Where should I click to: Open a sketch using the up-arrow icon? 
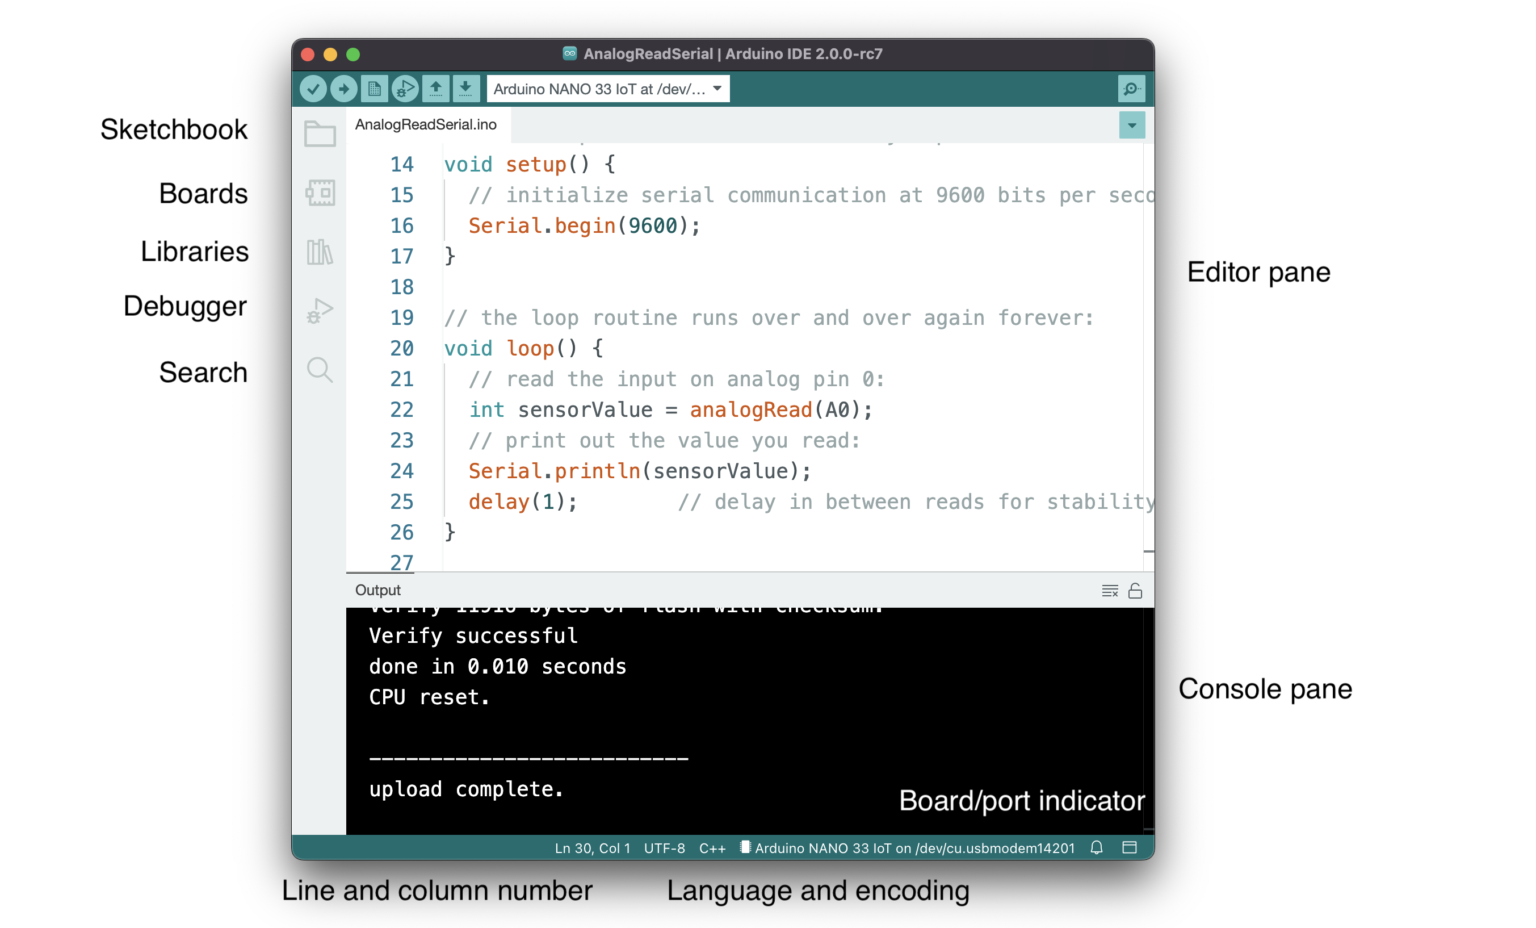(x=435, y=89)
